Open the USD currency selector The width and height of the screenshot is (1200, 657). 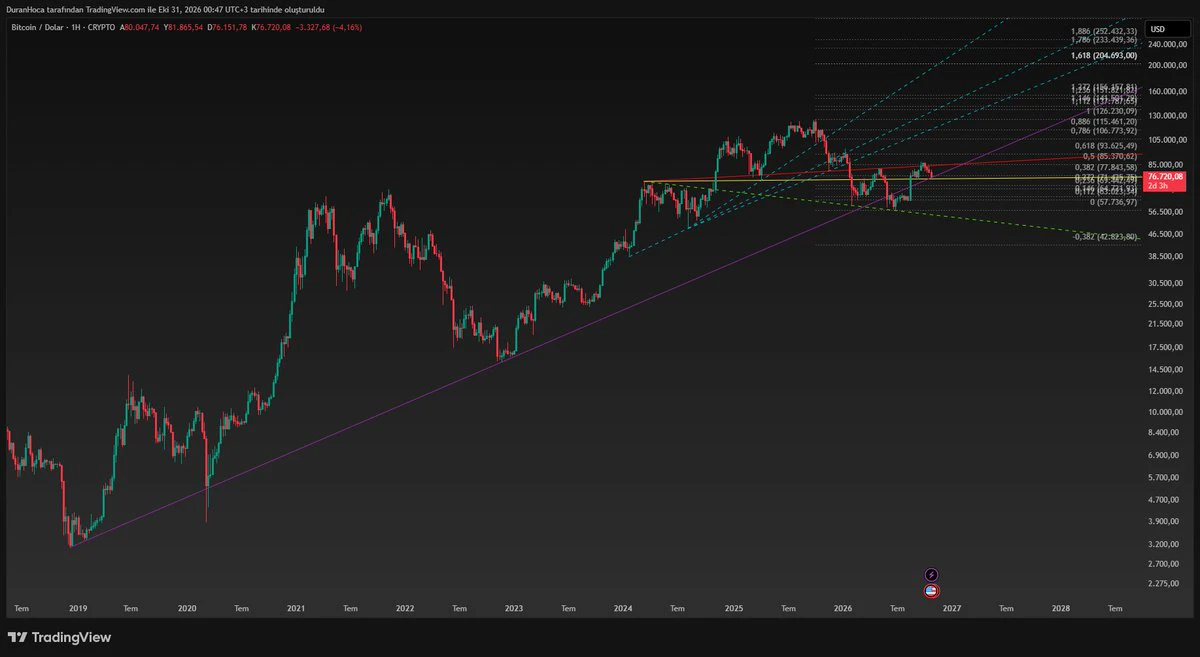(1159, 29)
